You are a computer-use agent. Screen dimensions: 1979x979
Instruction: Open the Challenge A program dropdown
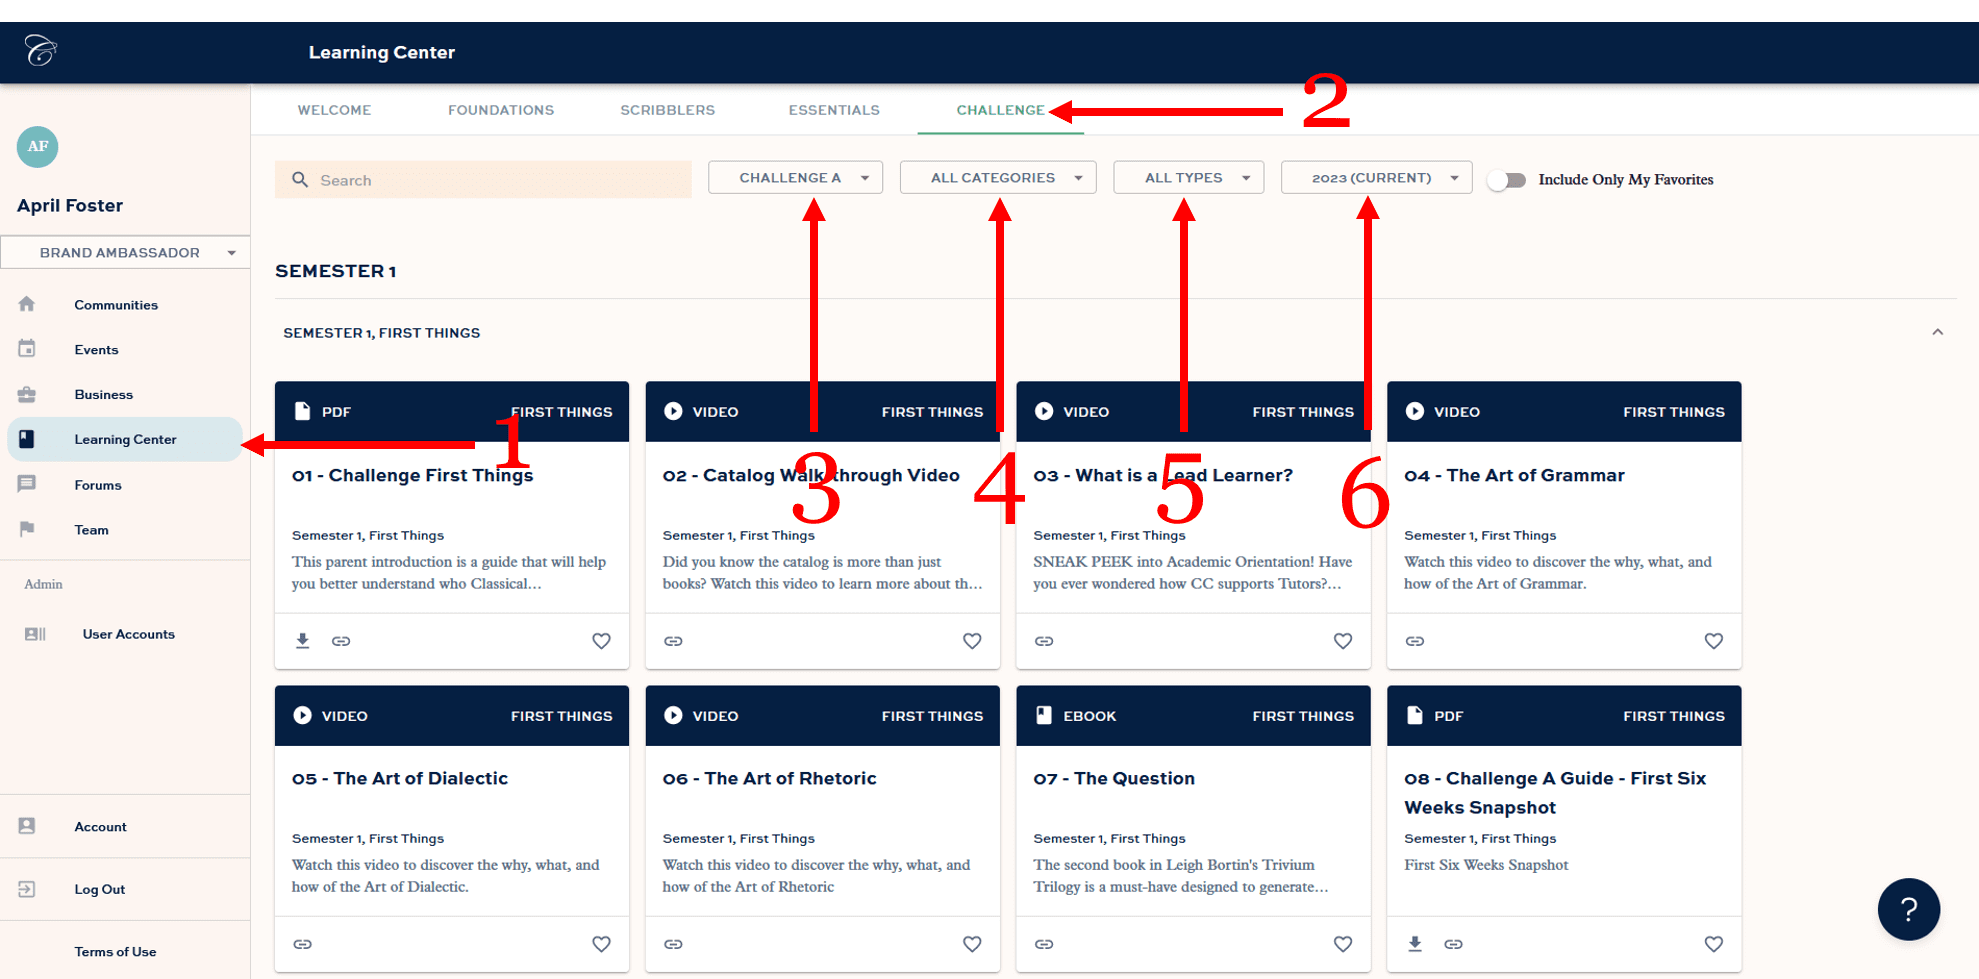tap(795, 177)
